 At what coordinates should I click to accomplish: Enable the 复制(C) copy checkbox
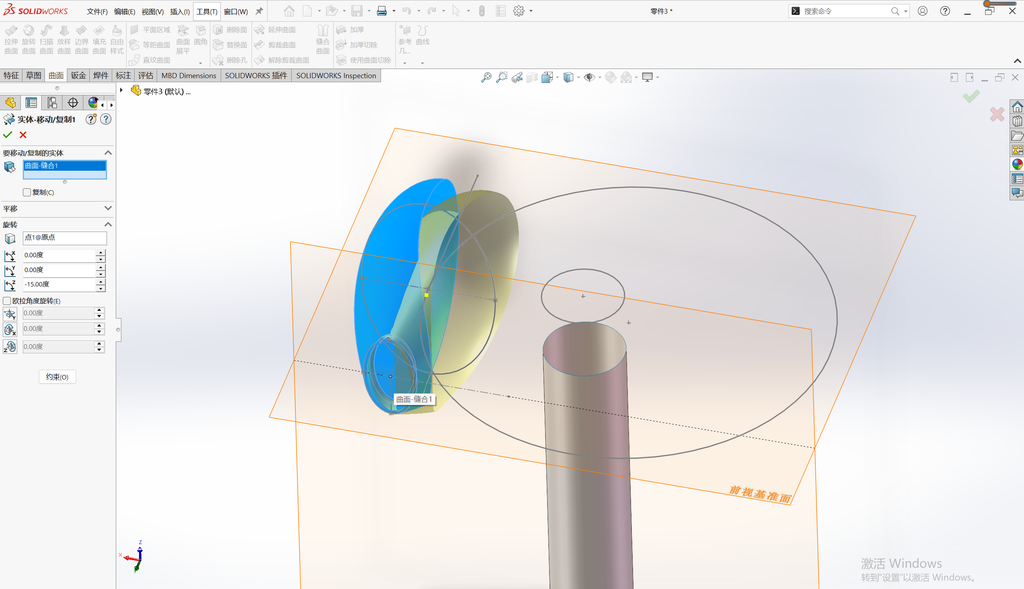pos(27,192)
